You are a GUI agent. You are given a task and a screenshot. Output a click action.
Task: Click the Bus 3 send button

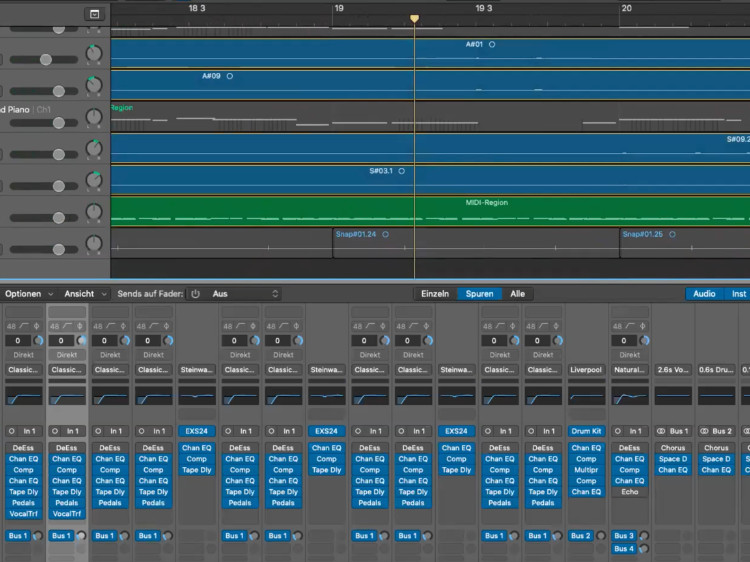click(x=623, y=536)
